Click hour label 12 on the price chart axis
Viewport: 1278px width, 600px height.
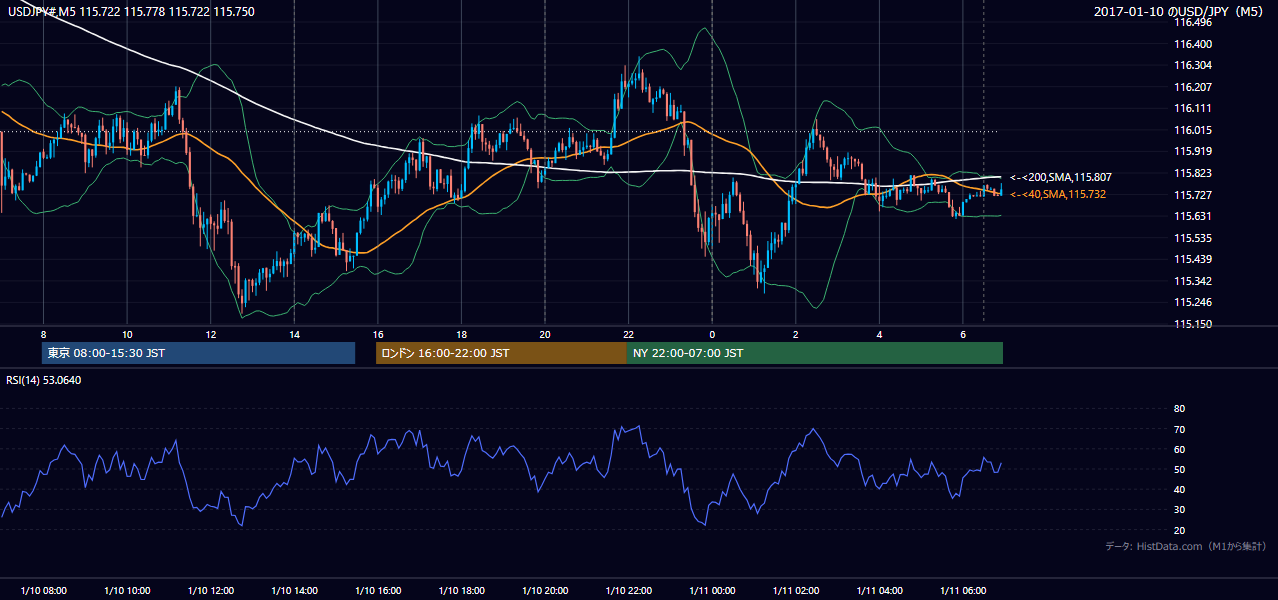coord(210,334)
